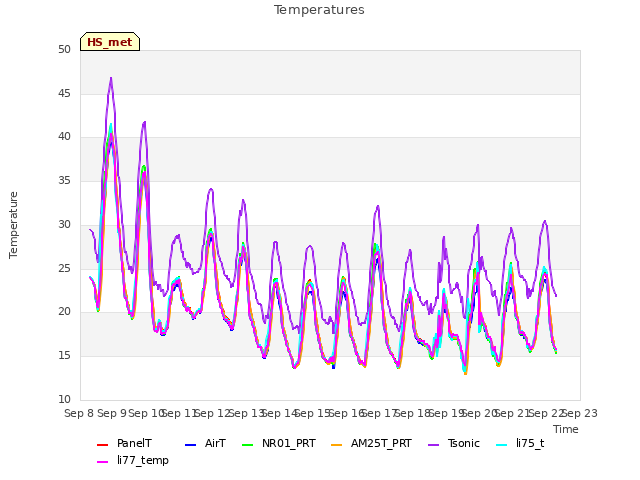Click the HS_met annotation tag
Image resolution: width=640 pixels, height=480 pixels.
click(x=110, y=42)
